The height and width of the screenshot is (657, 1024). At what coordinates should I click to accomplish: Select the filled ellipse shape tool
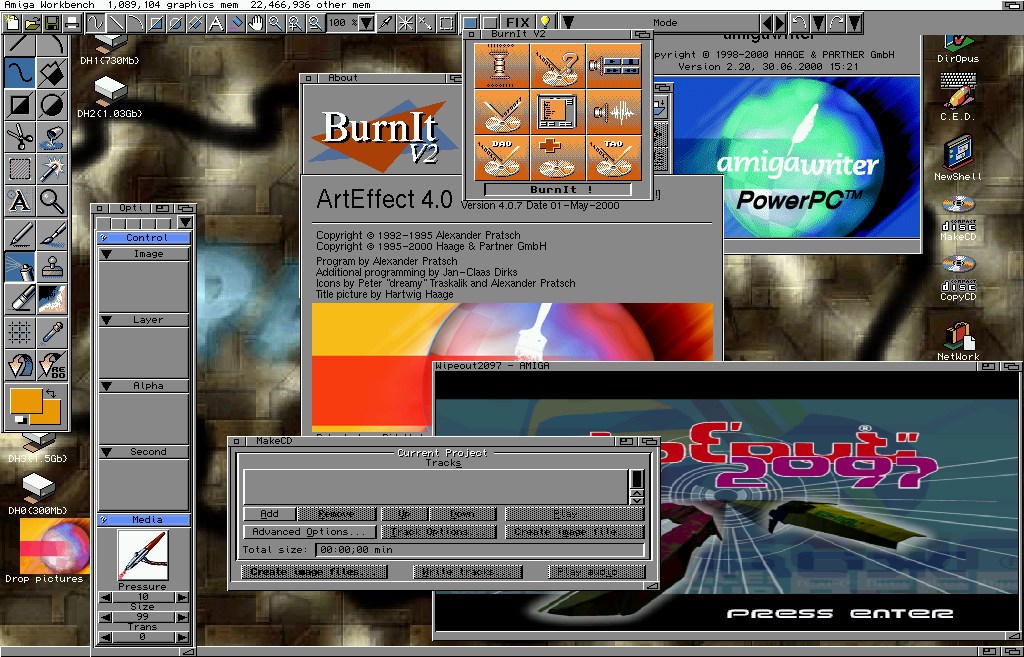(x=52, y=104)
